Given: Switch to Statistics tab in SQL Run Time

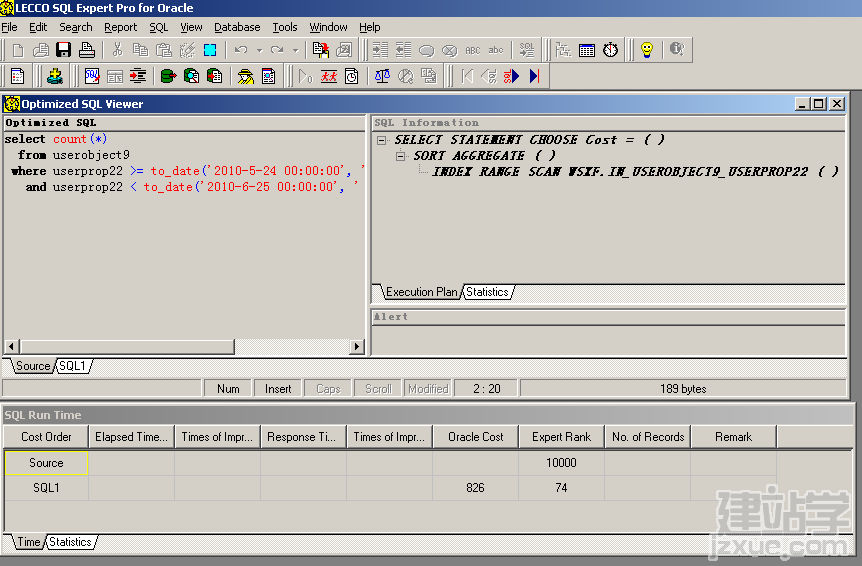Looking at the screenshot, I should coord(70,542).
